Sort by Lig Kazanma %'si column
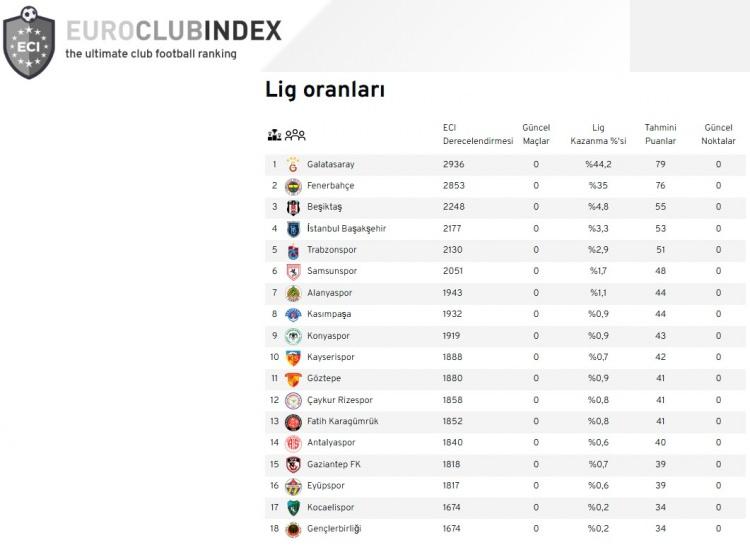This screenshot has height=547, width=750. [x=598, y=134]
